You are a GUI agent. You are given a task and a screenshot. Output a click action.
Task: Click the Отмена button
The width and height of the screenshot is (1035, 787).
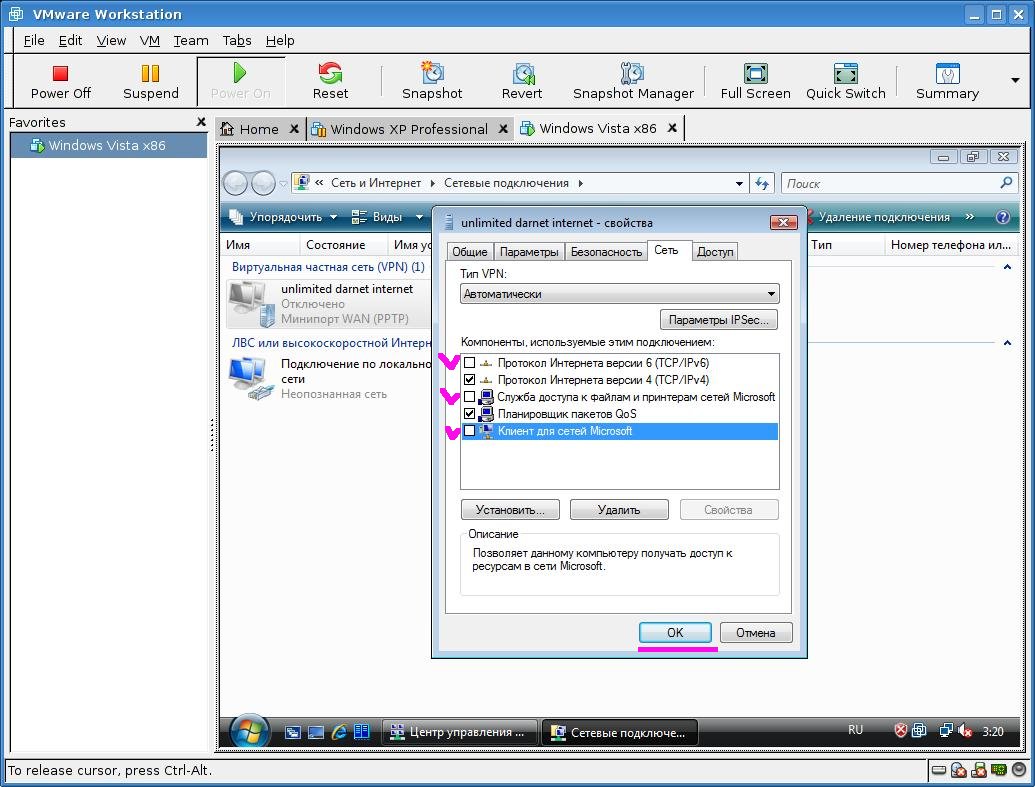pyautogui.click(x=756, y=633)
